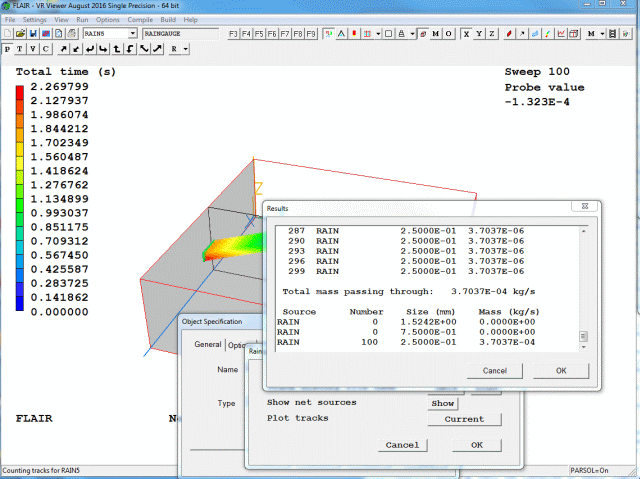Click the save disk icon in toolbar
The image size is (640, 479).
click(33, 33)
